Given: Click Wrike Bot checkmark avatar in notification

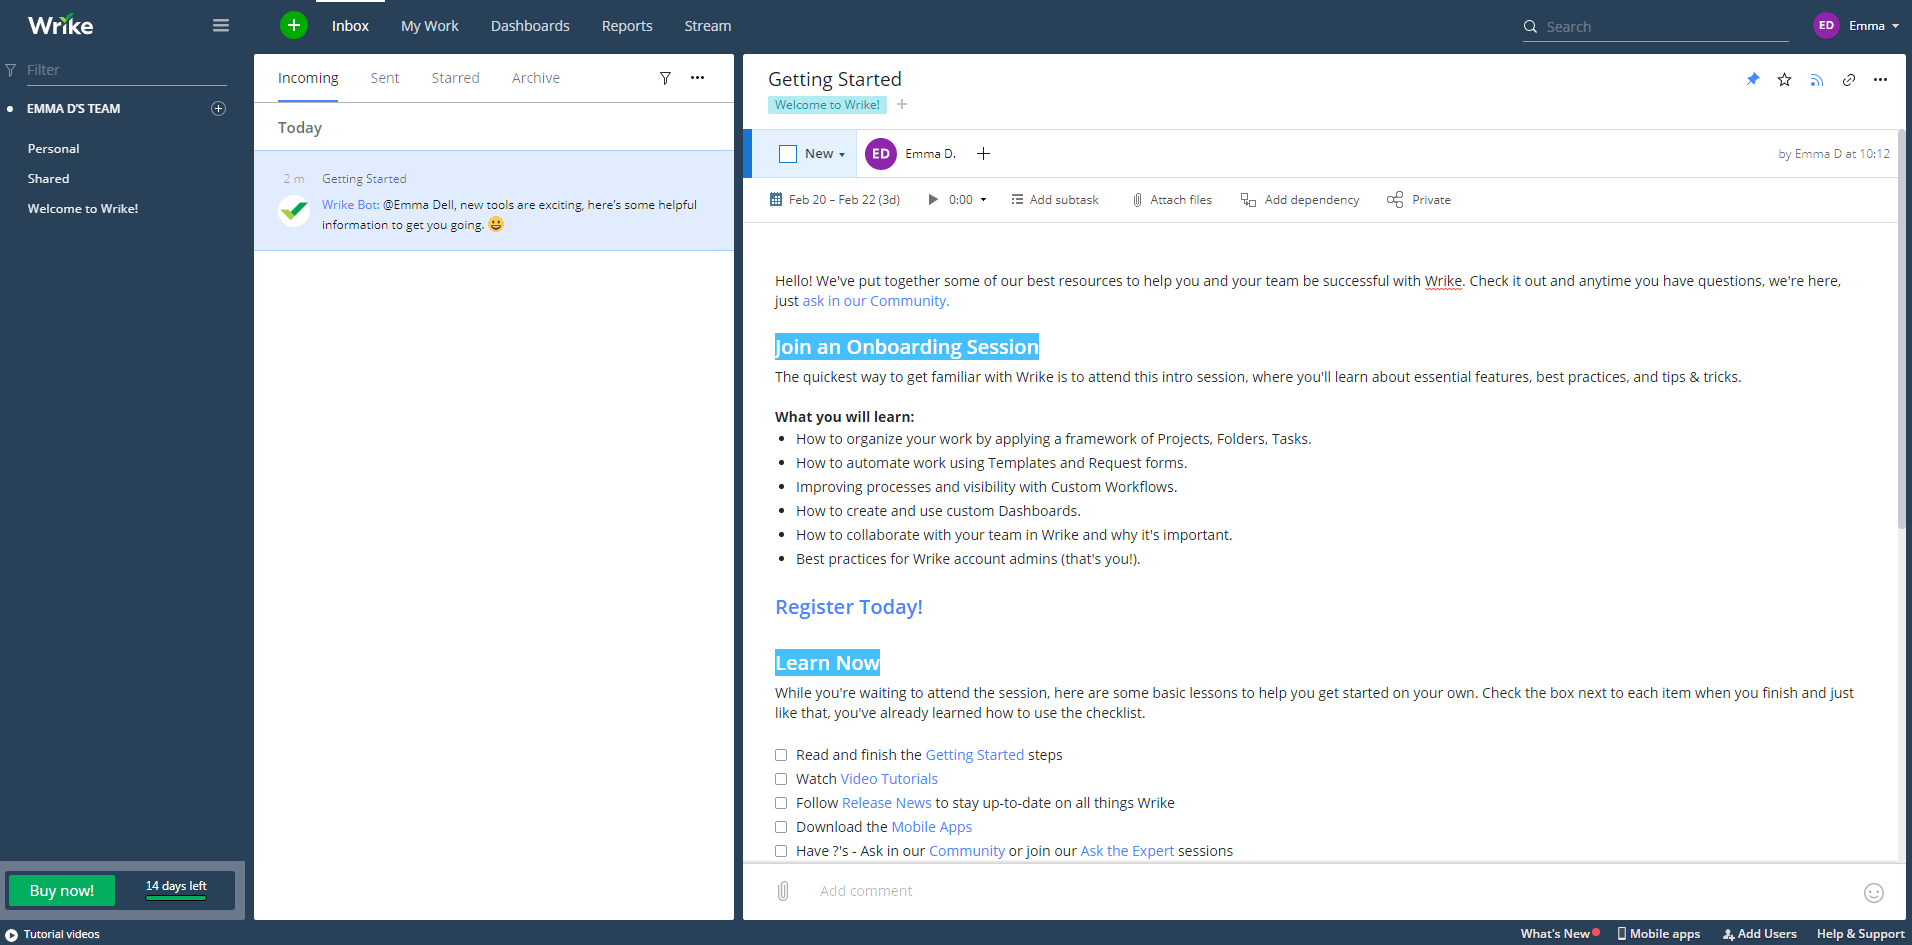Looking at the screenshot, I should pos(294,211).
